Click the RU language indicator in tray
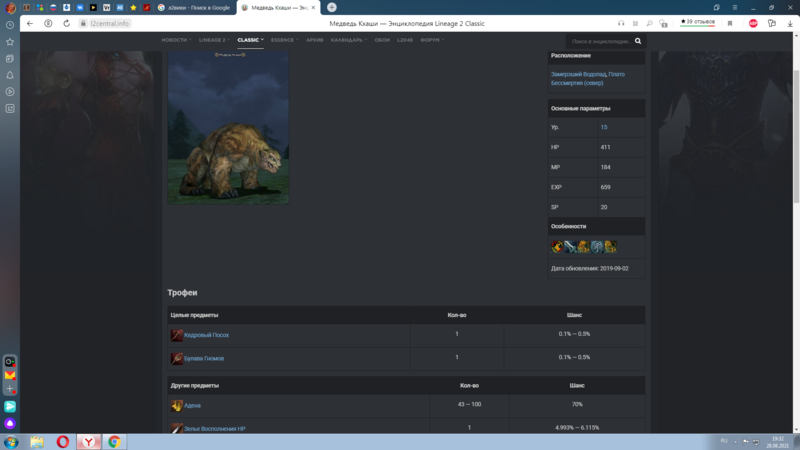The height and width of the screenshot is (450, 800). point(724,440)
